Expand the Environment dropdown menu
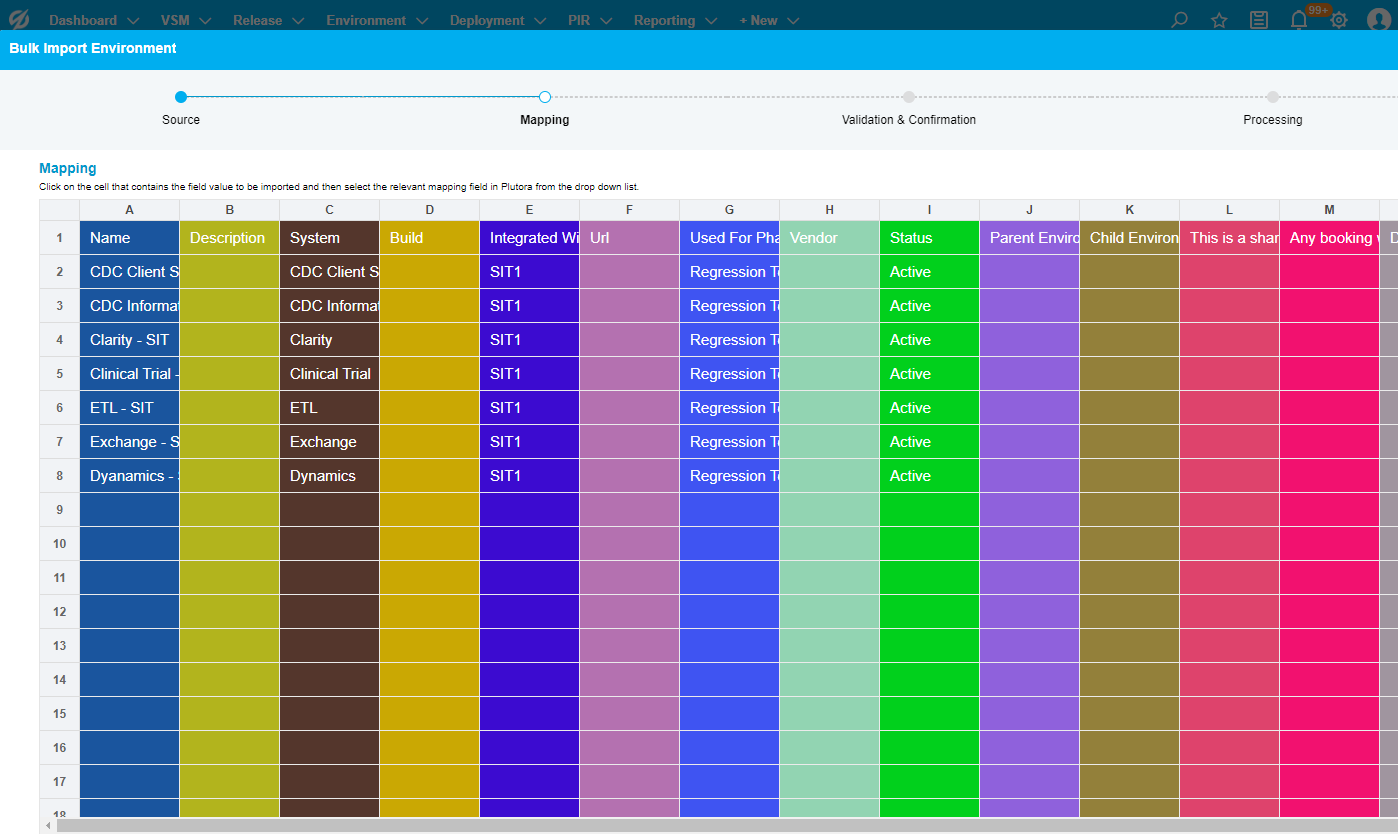 pos(377,20)
